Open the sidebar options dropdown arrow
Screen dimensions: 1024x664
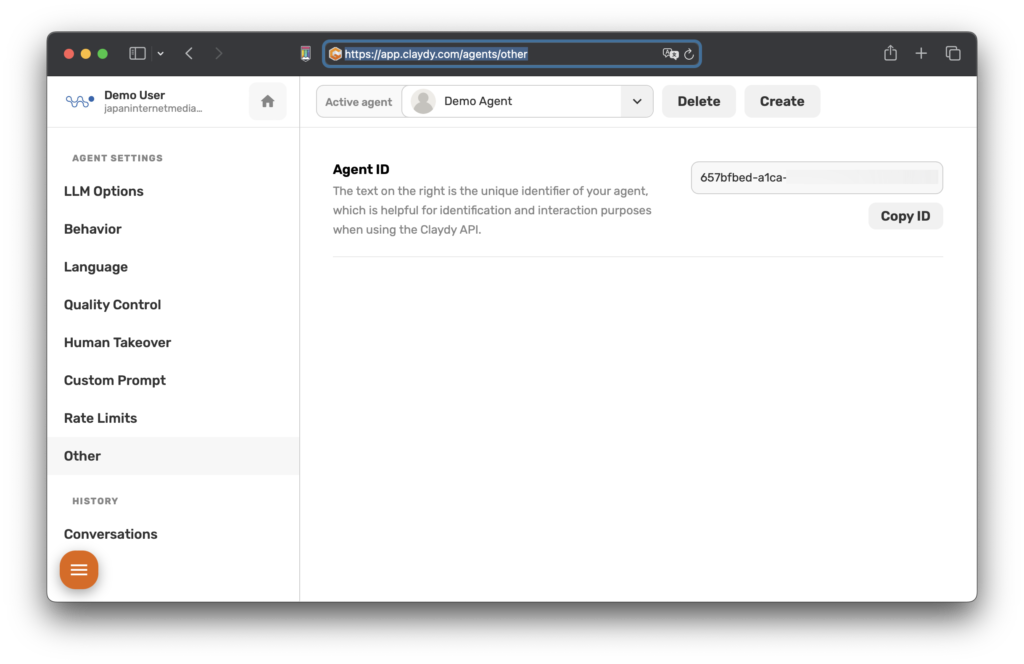coord(161,53)
